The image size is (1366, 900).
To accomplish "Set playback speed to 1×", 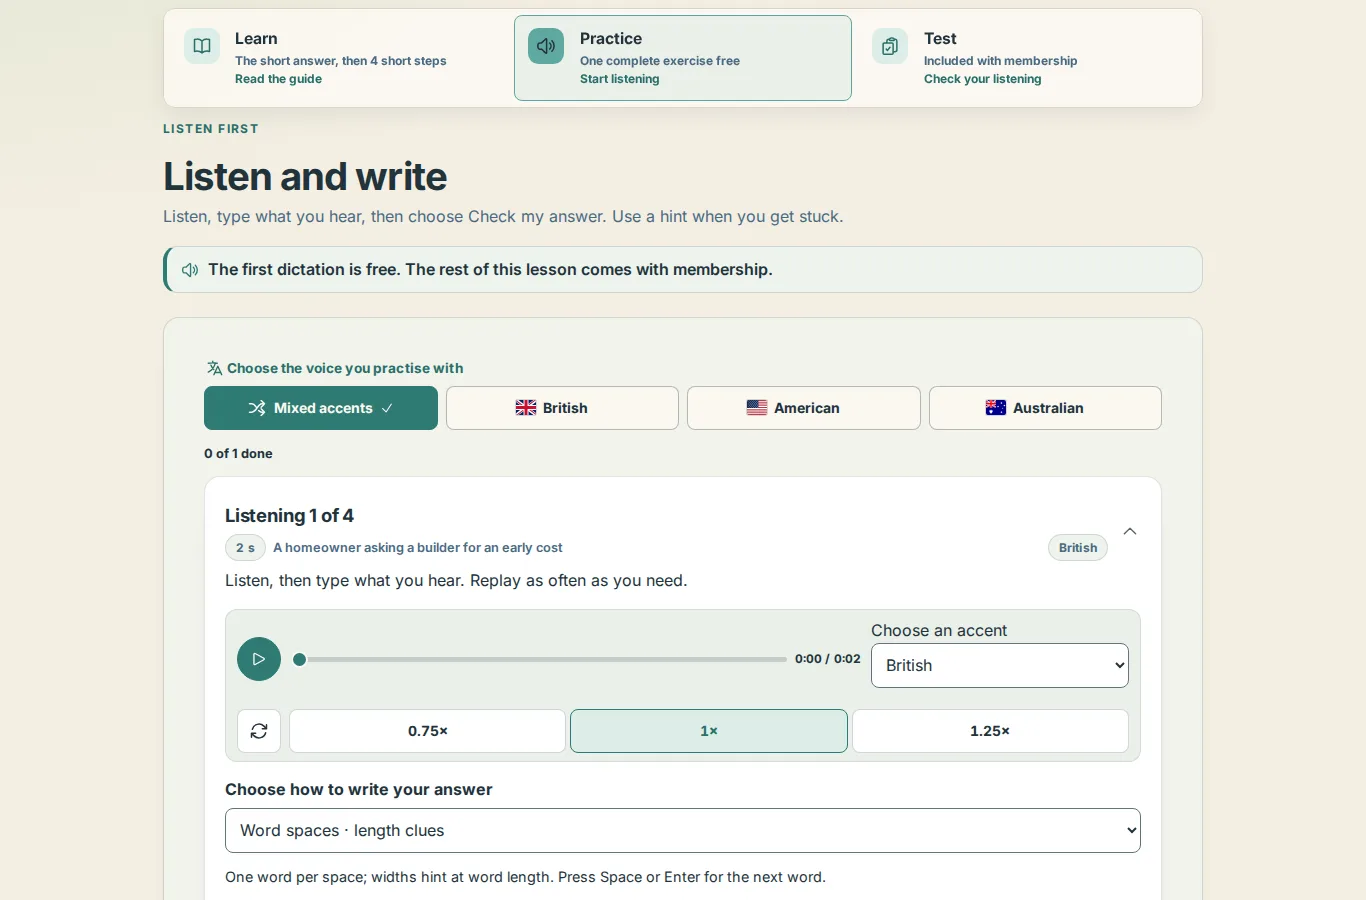I will click(709, 731).
